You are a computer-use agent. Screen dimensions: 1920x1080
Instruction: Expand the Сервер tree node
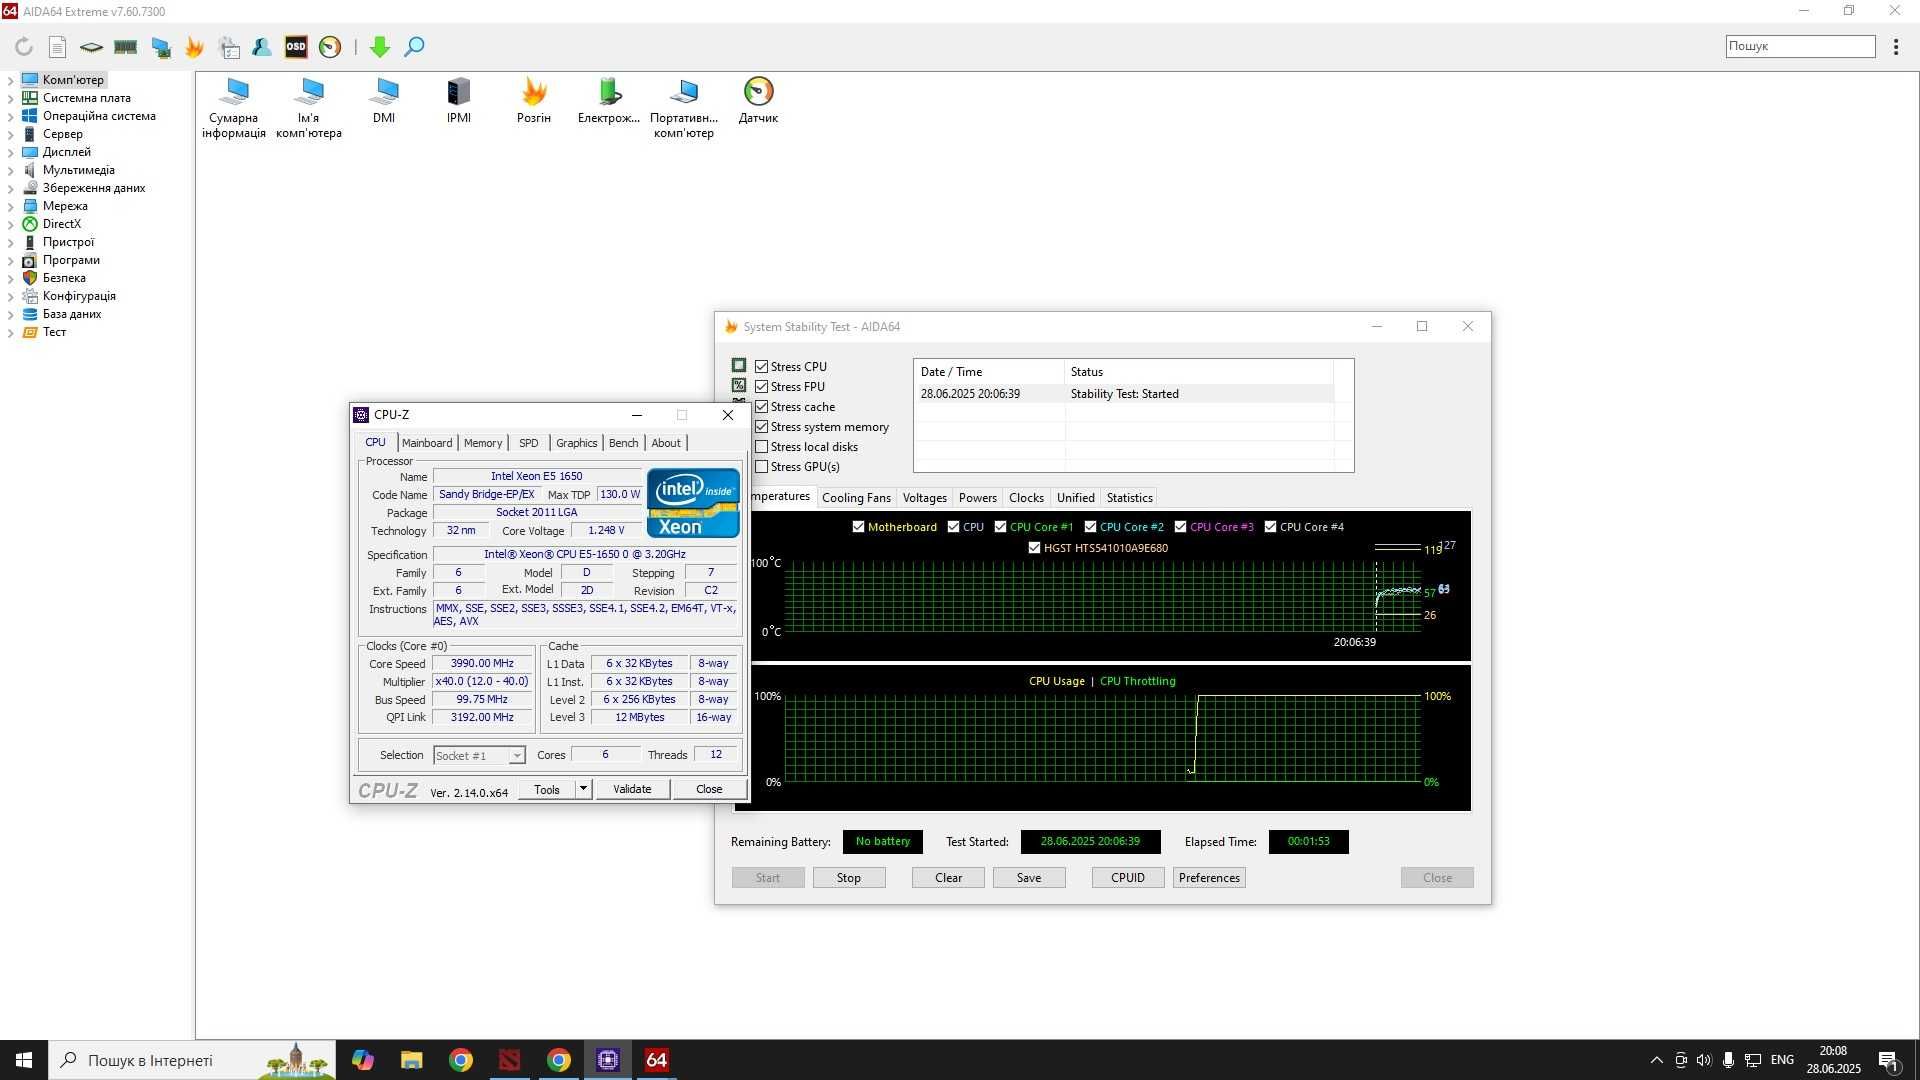pos(10,134)
